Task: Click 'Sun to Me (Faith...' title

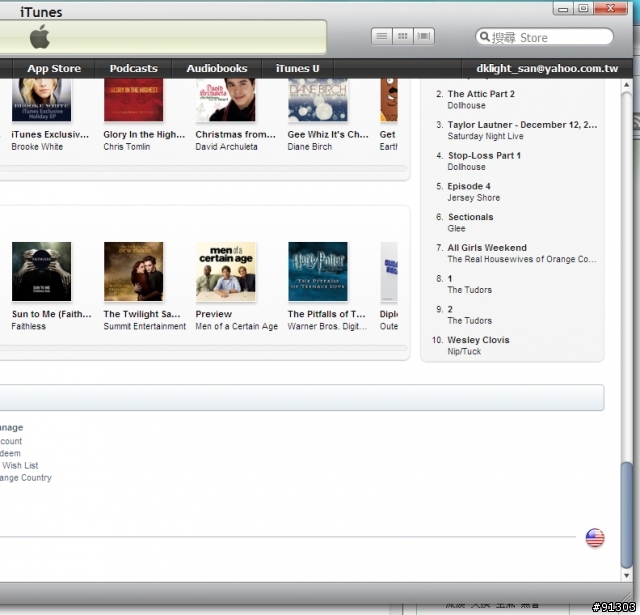Action: coord(51,314)
